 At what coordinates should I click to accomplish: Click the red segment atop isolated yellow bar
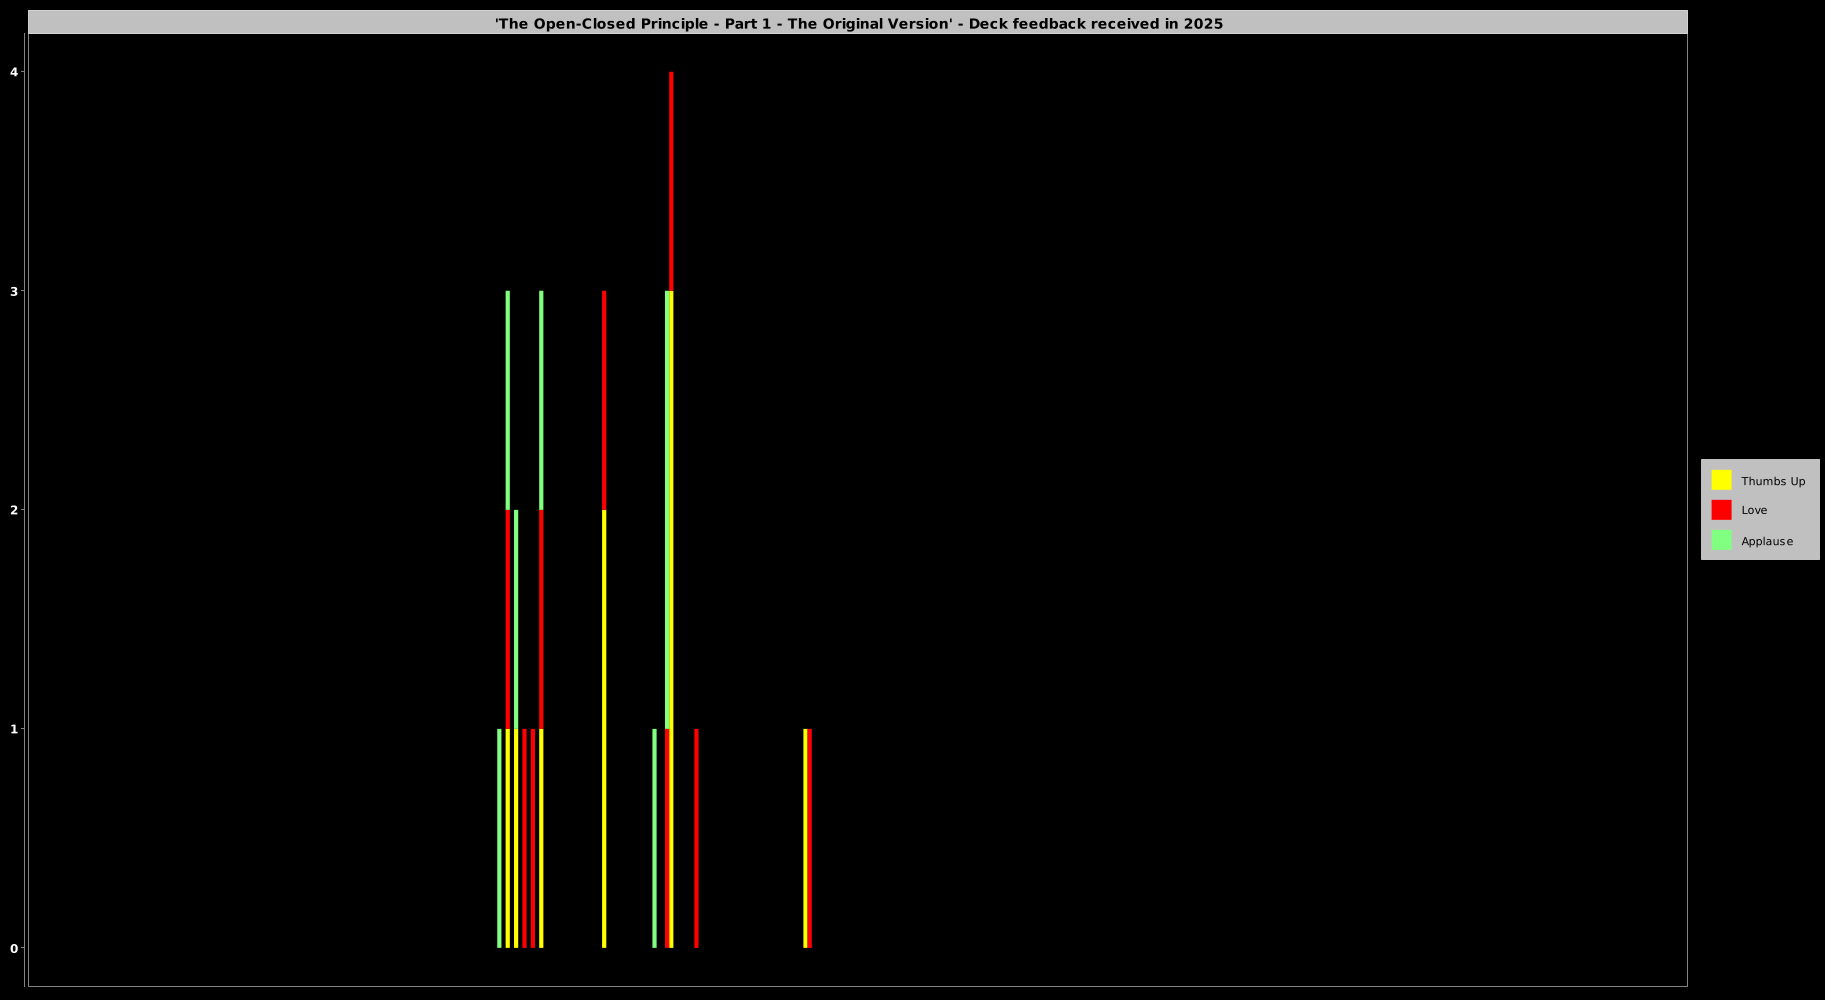[604, 400]
